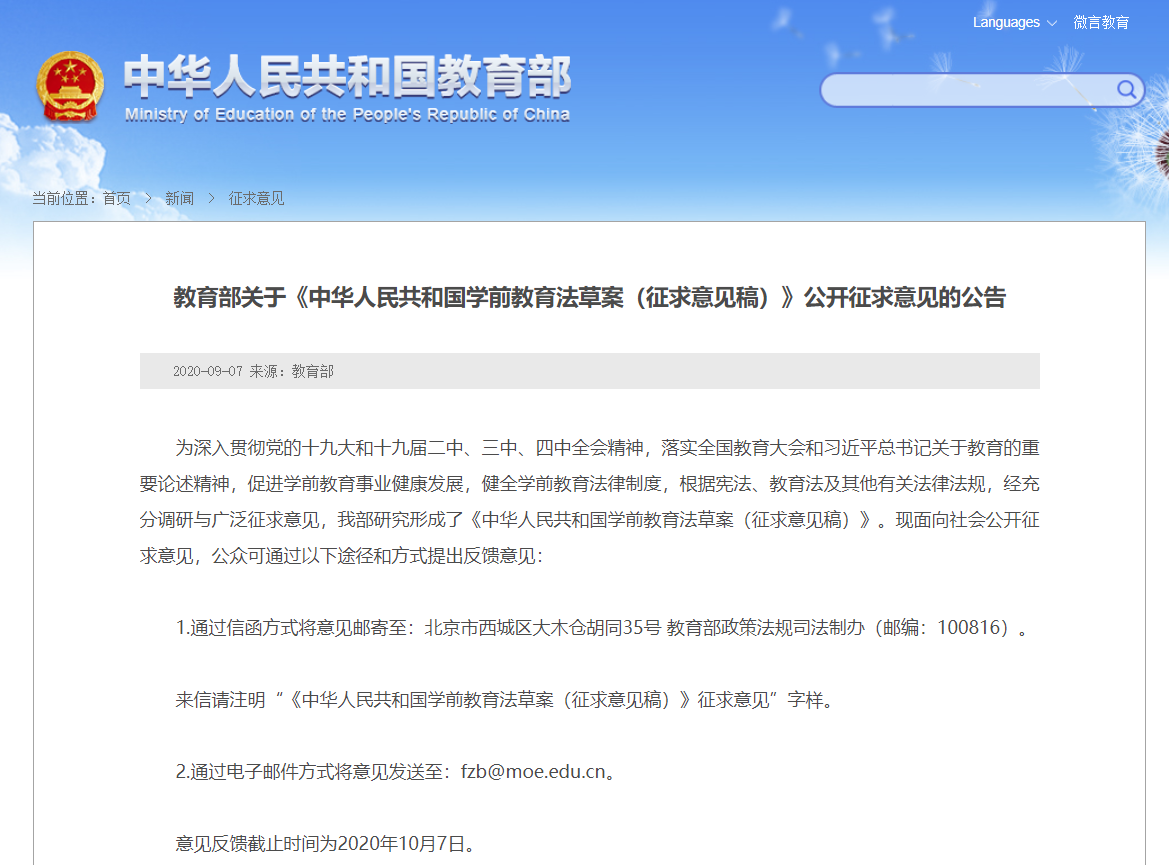Click 教育部政策法规司法制办 in the address line
The image size is (1169, 865).
coord(766,628)
